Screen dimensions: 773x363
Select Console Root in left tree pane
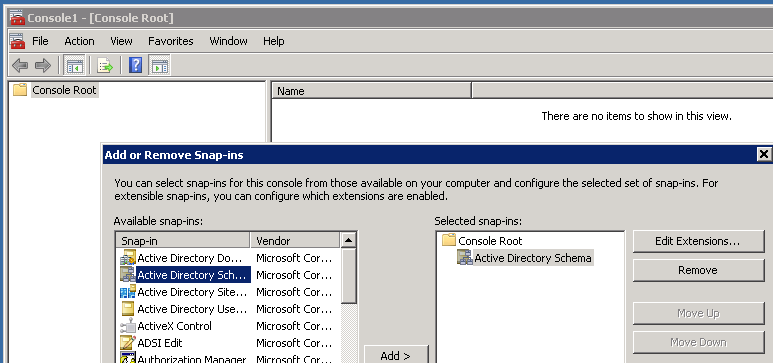(x=64, y=90)
